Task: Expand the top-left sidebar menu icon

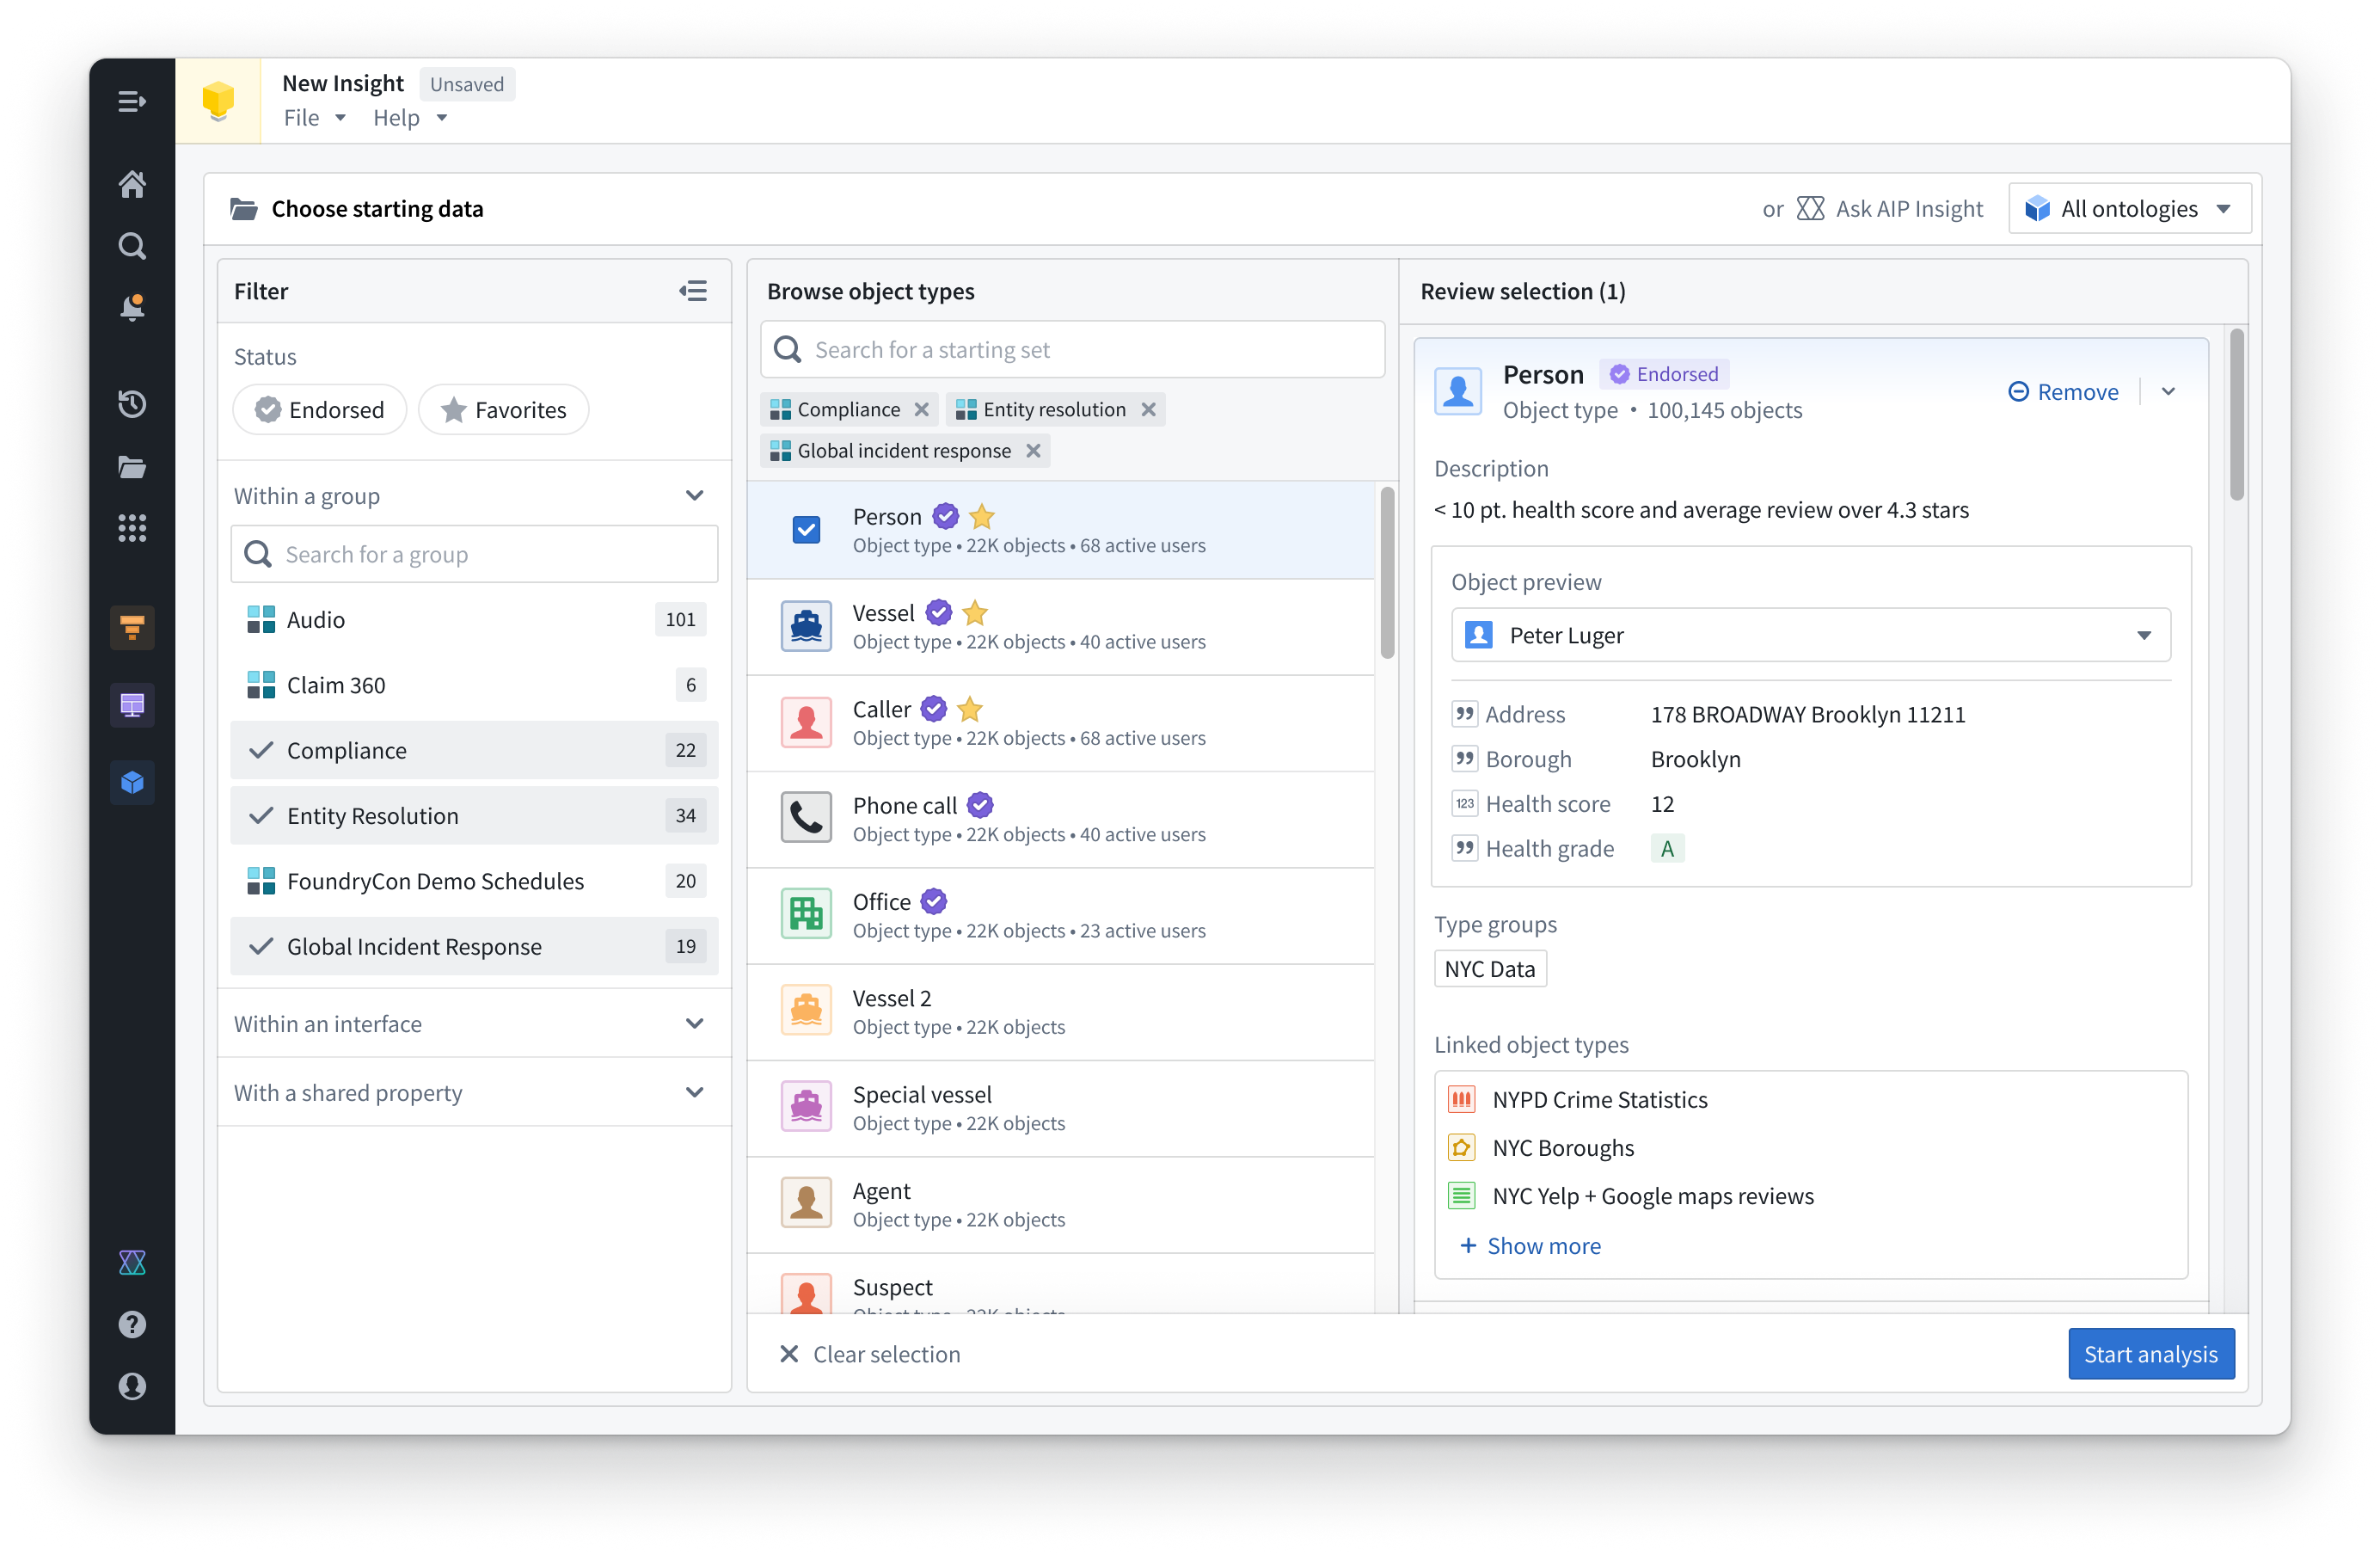Action: (132, 102)
